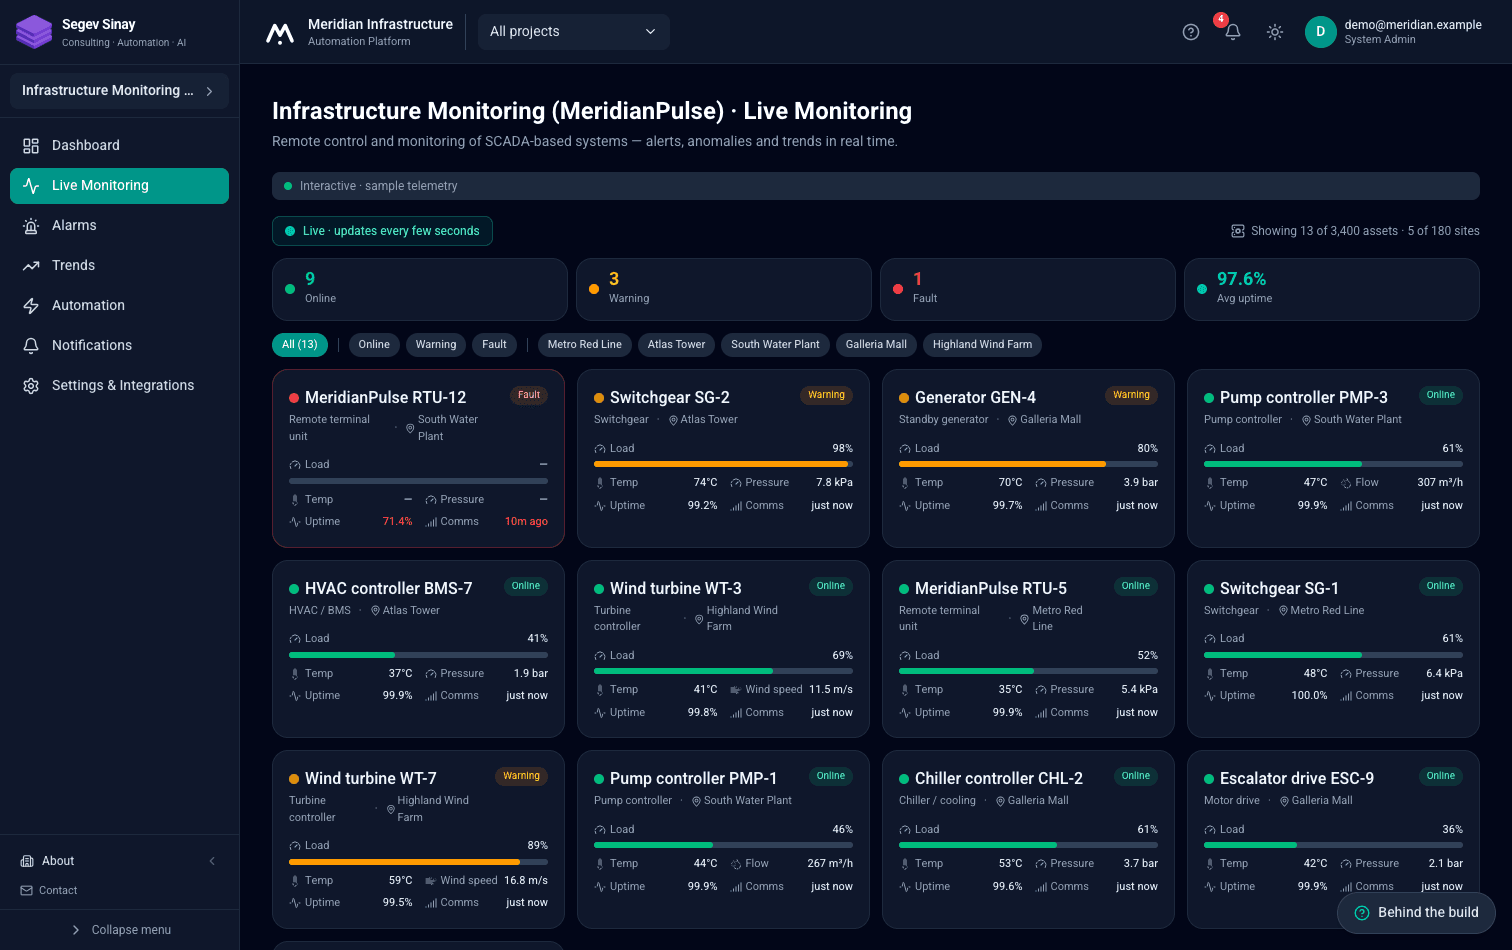Expand the Infrastructure Monitoring product selector

tap(119, 91)
